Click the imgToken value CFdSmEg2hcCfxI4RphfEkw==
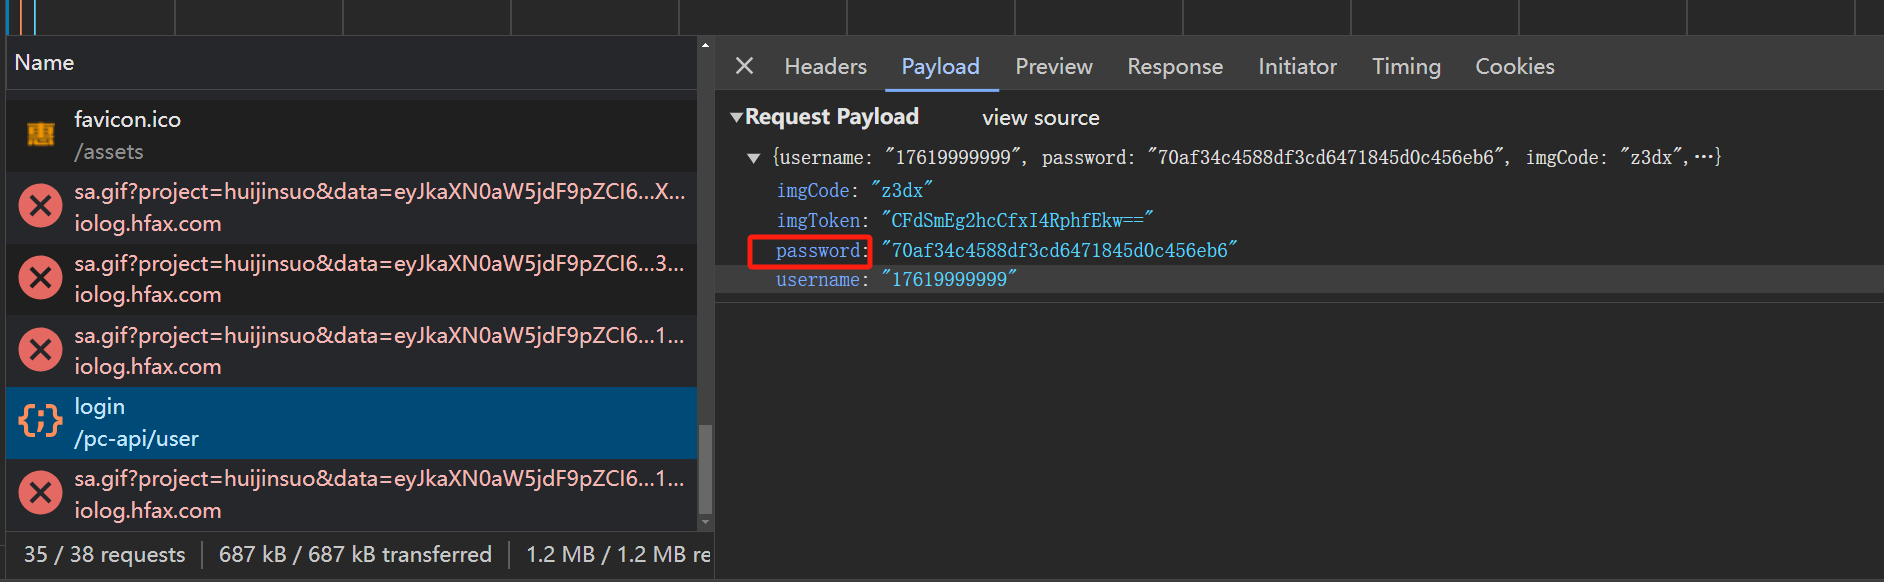The width and height of the screenshot is (1884, 582). click(1018, 220)
